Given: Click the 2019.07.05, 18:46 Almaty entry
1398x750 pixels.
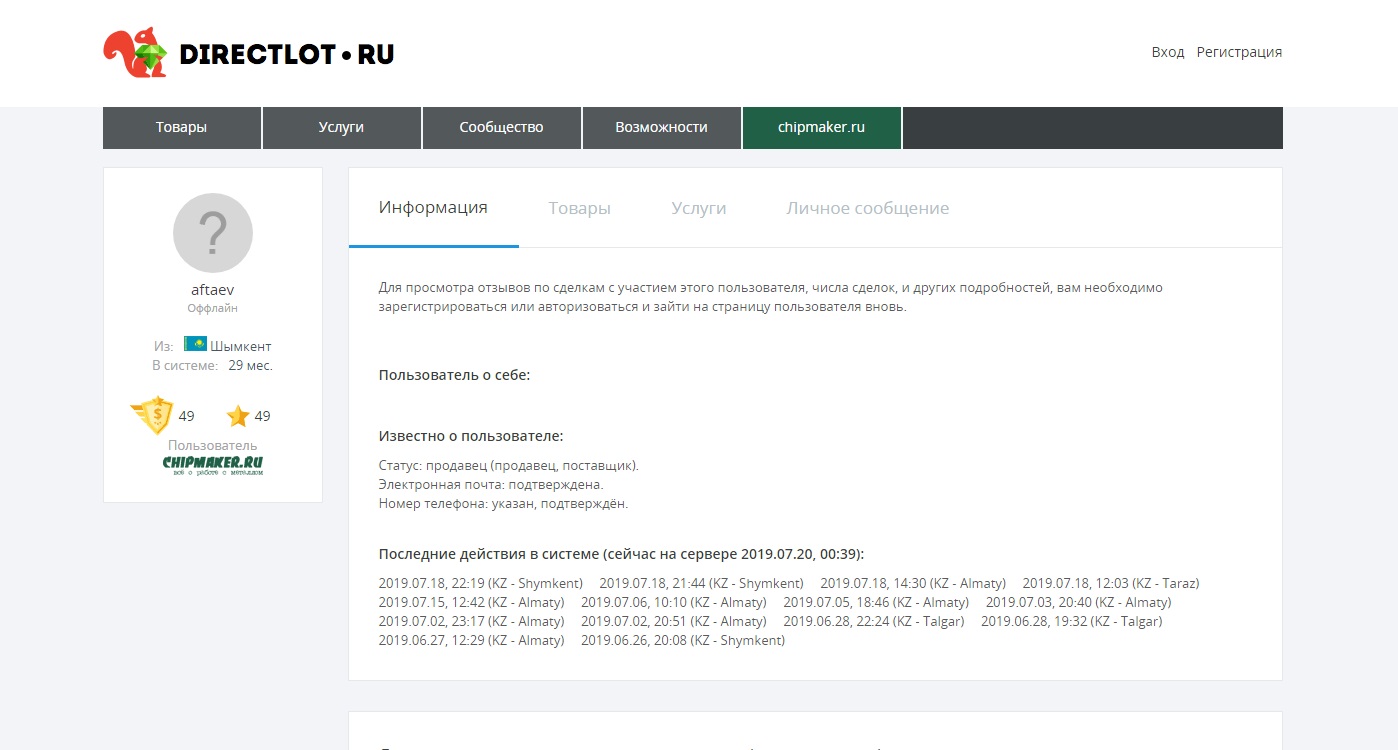Looking at the screenshot, I should click(x=876, y=602).
